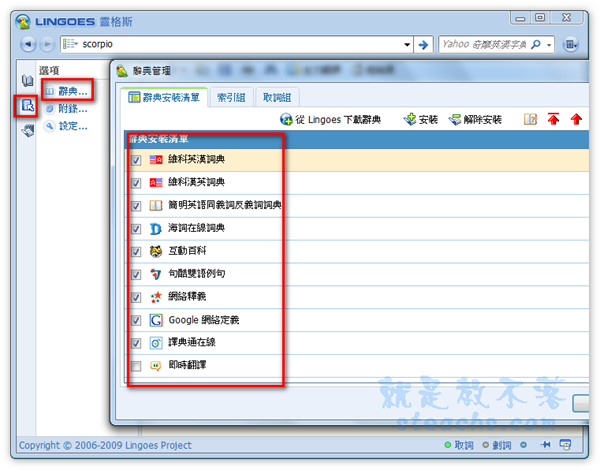Switch to the 取詞組 tab

(x=277, y=98)
